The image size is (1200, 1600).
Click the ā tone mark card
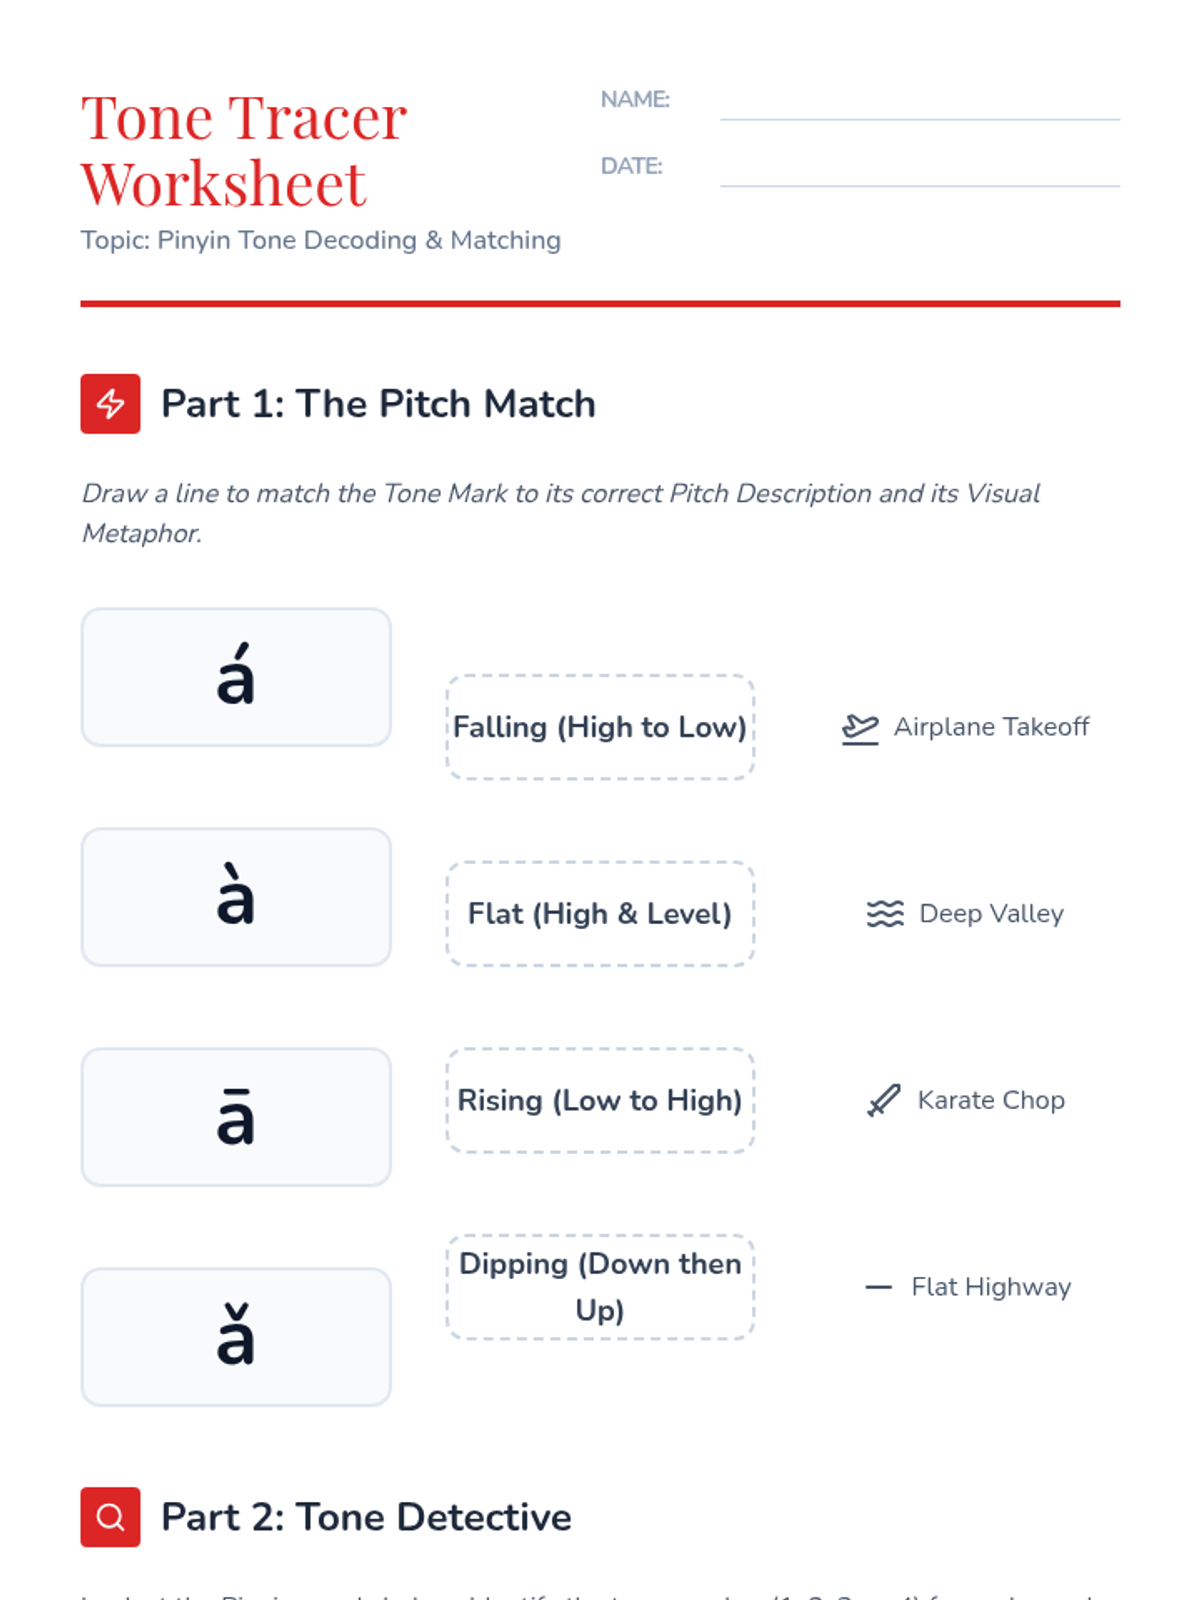236,1117
